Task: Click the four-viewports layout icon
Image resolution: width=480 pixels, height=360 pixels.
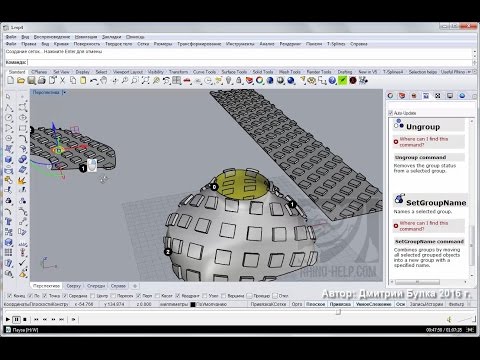Action: (177, 80)
